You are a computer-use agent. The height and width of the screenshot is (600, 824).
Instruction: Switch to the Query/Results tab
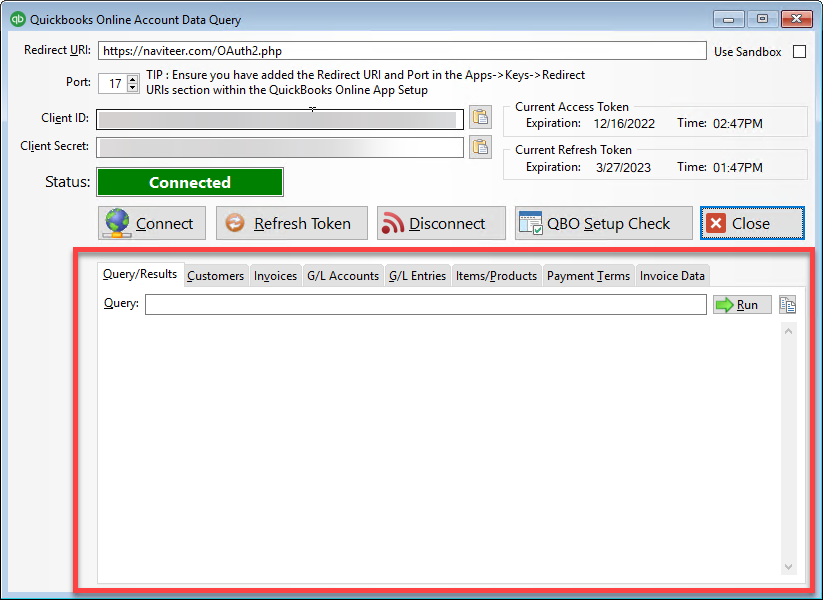coord(140,274)
